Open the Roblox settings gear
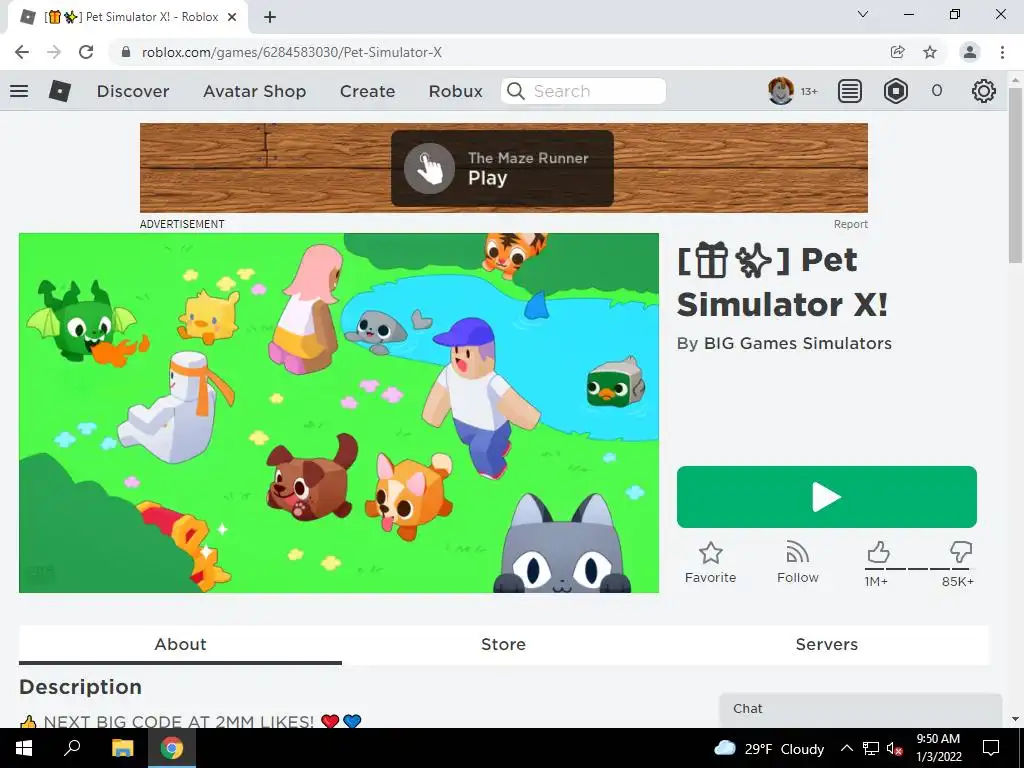This screenshot has height=768, width=1024. [x=984, y=91]
